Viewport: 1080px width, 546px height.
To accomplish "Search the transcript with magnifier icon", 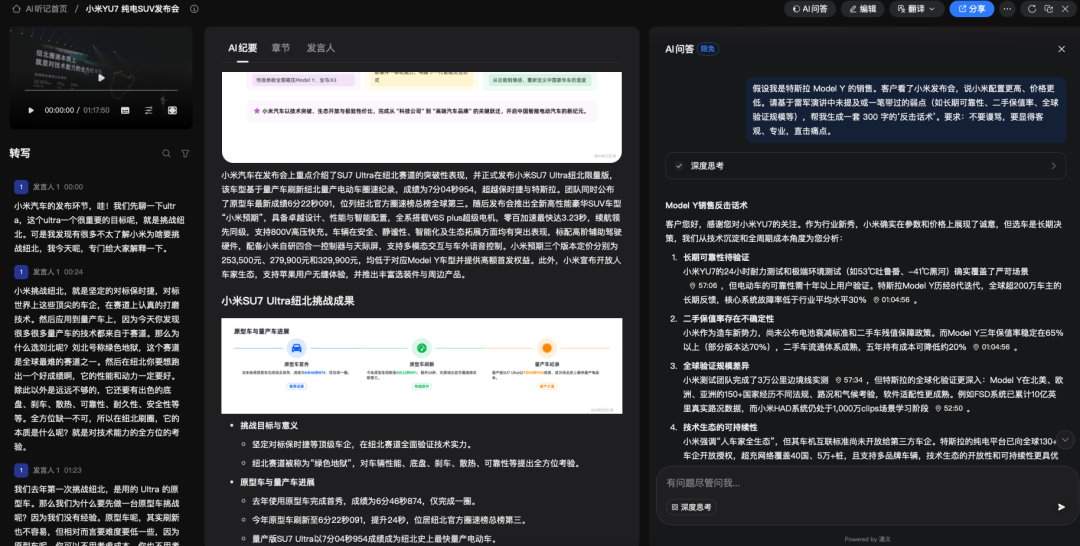I will (x=167, y=153).
